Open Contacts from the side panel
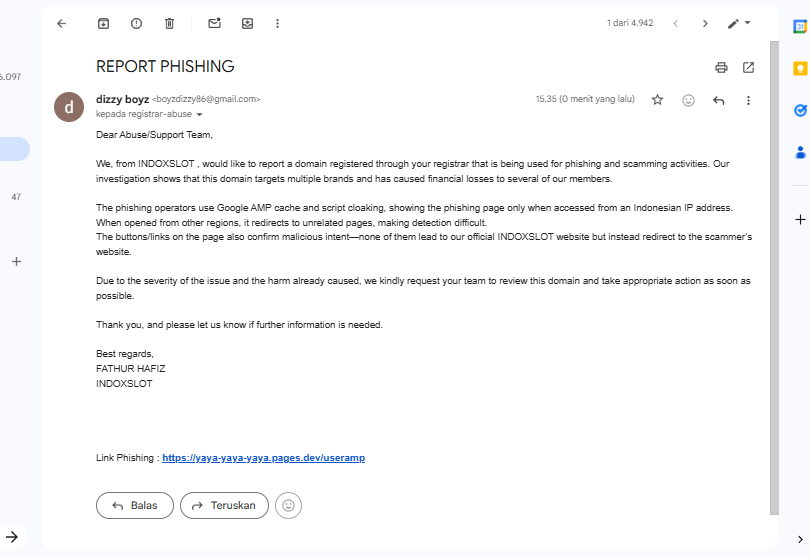The height and width of the screenshot is (557, 810). 800,153
